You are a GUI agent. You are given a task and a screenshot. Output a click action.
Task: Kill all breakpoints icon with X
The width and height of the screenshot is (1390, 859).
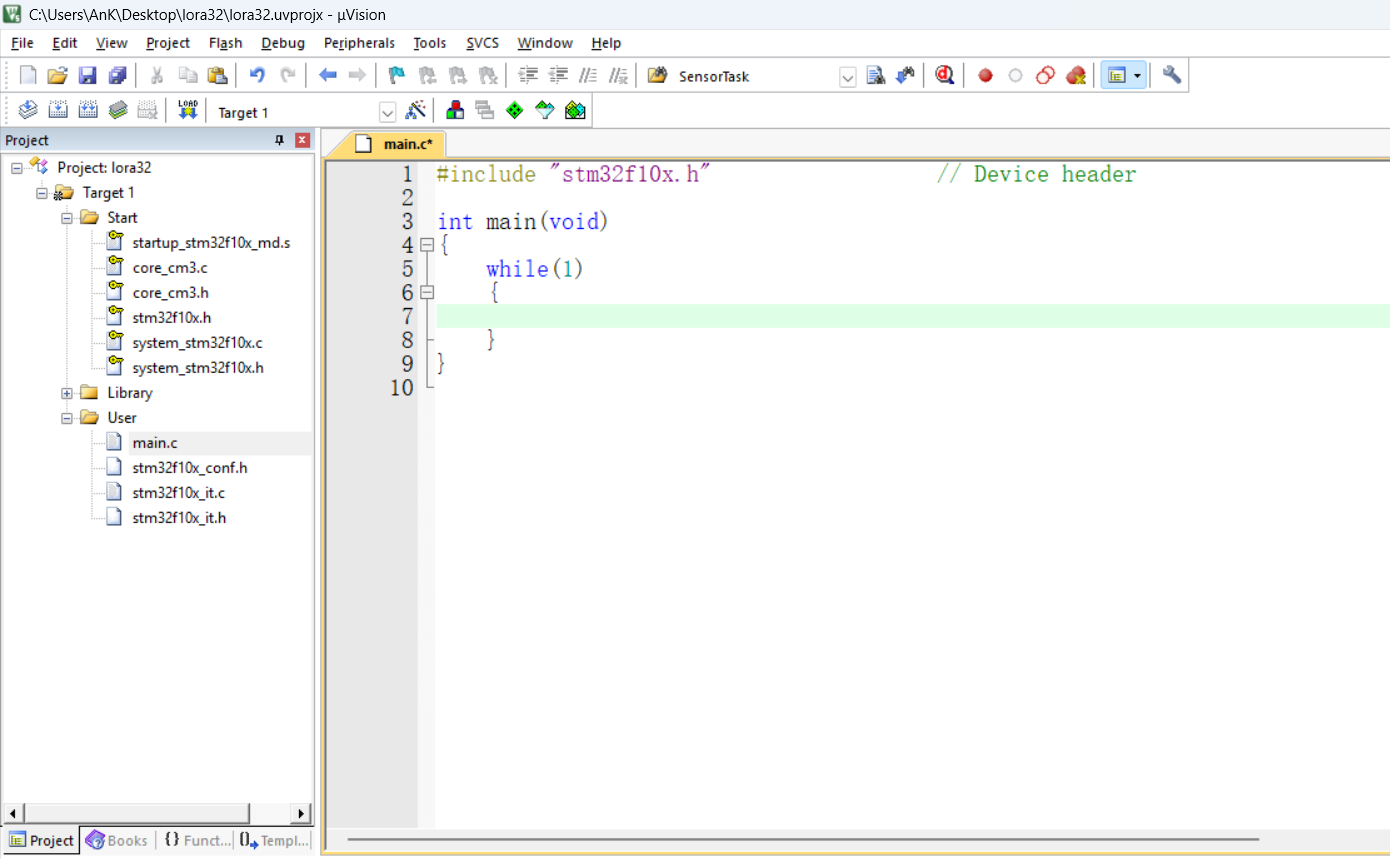coord(1075,76)
